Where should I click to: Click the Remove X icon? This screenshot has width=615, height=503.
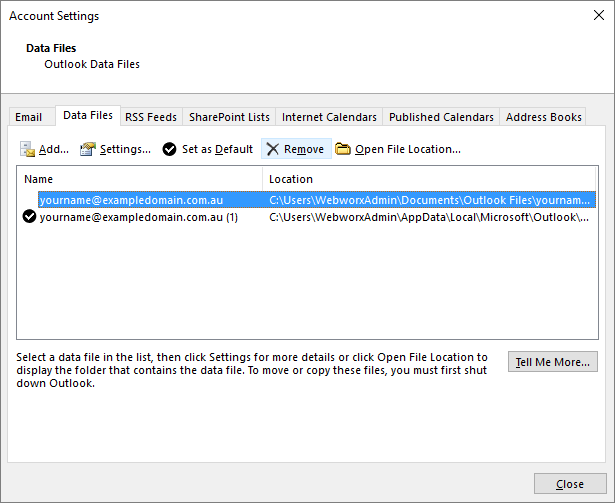click(272, 149)
